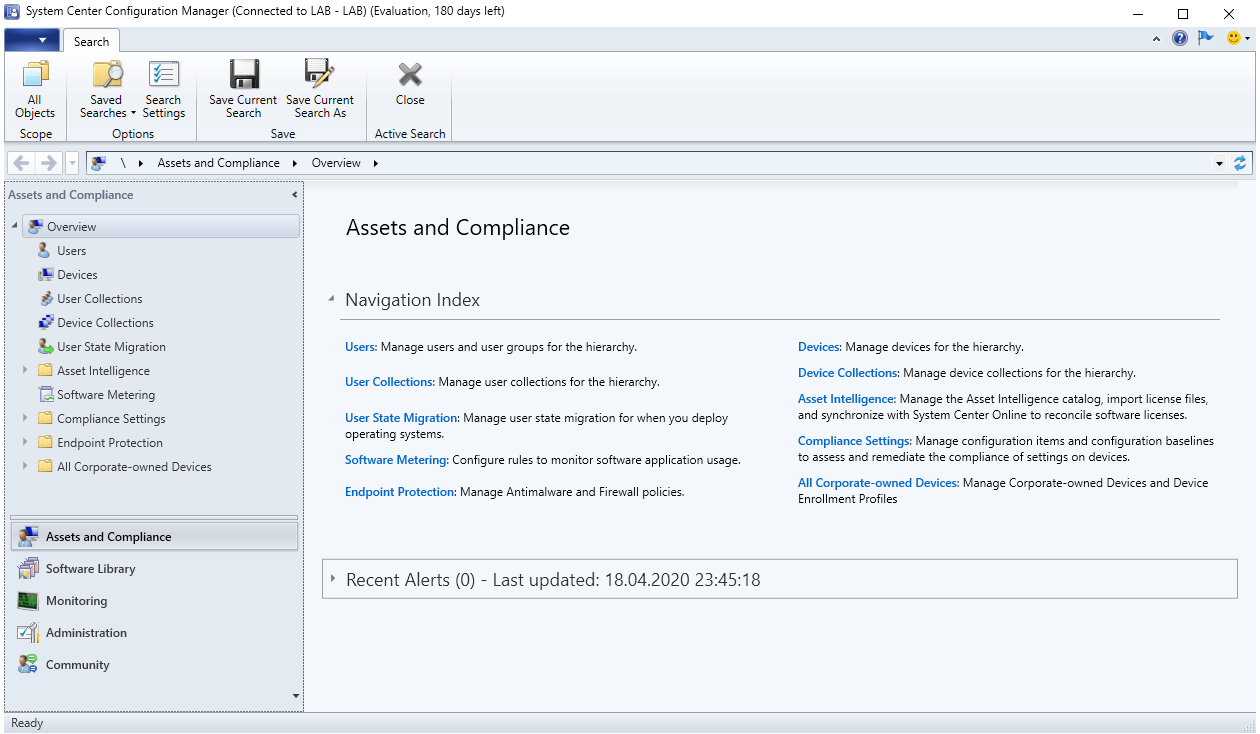
Task: Open the Compliance Settings link
Action: (854, 441)
